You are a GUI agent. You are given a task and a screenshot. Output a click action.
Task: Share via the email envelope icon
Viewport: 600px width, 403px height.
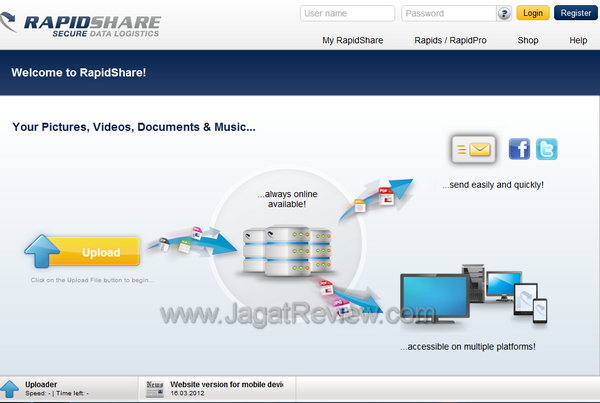click(x=473, y=149)
